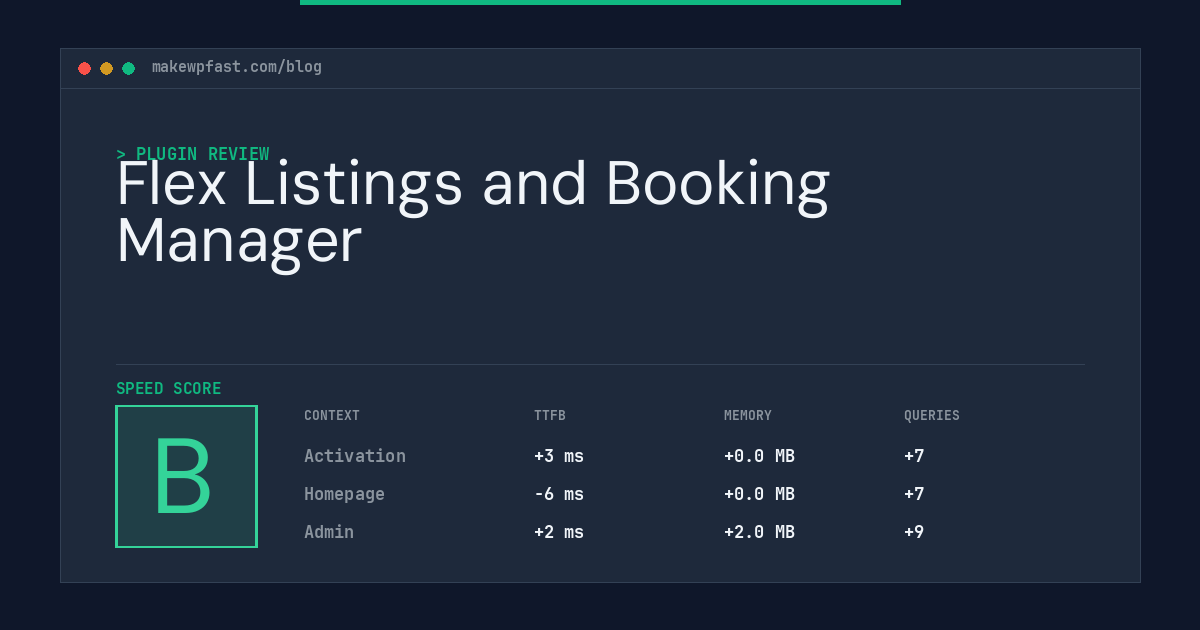Click the Admin queries value +9
Image resolution: width=1200 pixels, height=630 pixels.
(x=914, y=532)
